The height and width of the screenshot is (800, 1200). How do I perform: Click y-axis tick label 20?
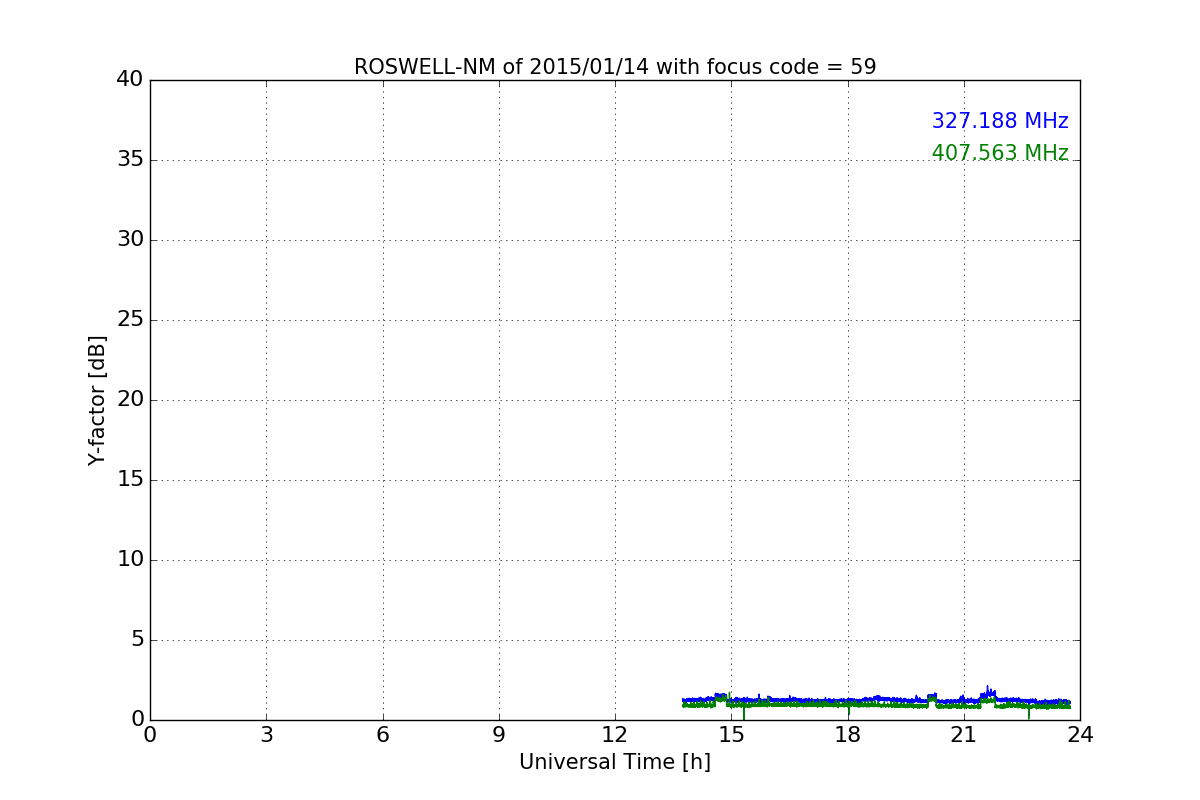[130, 400]
